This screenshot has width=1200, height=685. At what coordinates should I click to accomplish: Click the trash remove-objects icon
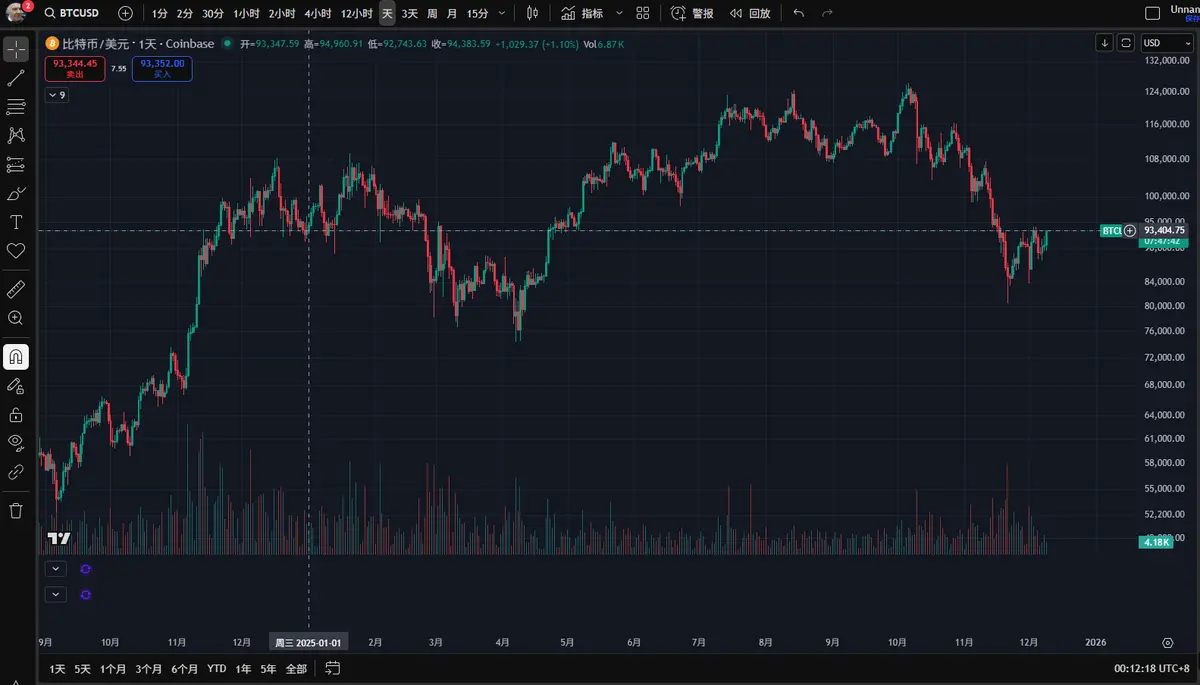16,511
